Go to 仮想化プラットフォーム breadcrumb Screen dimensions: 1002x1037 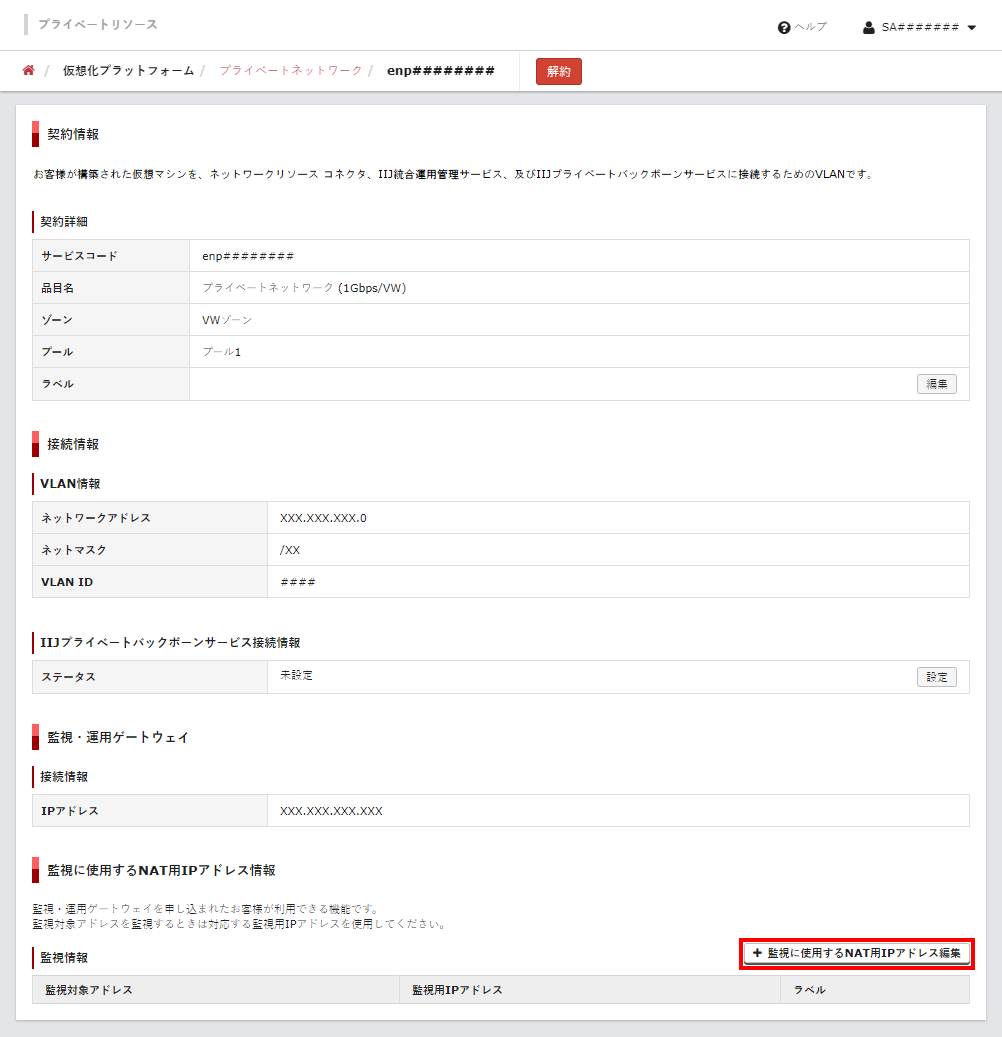click(x=128, y=71)
